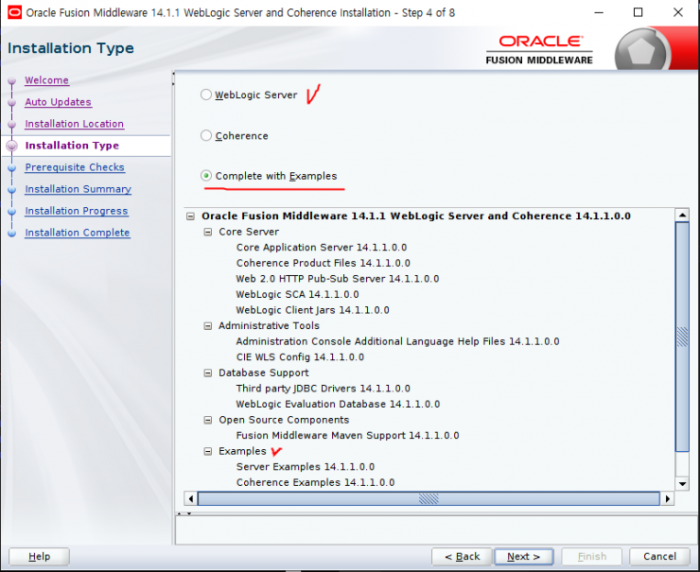Click the Back button

[462, 557]
